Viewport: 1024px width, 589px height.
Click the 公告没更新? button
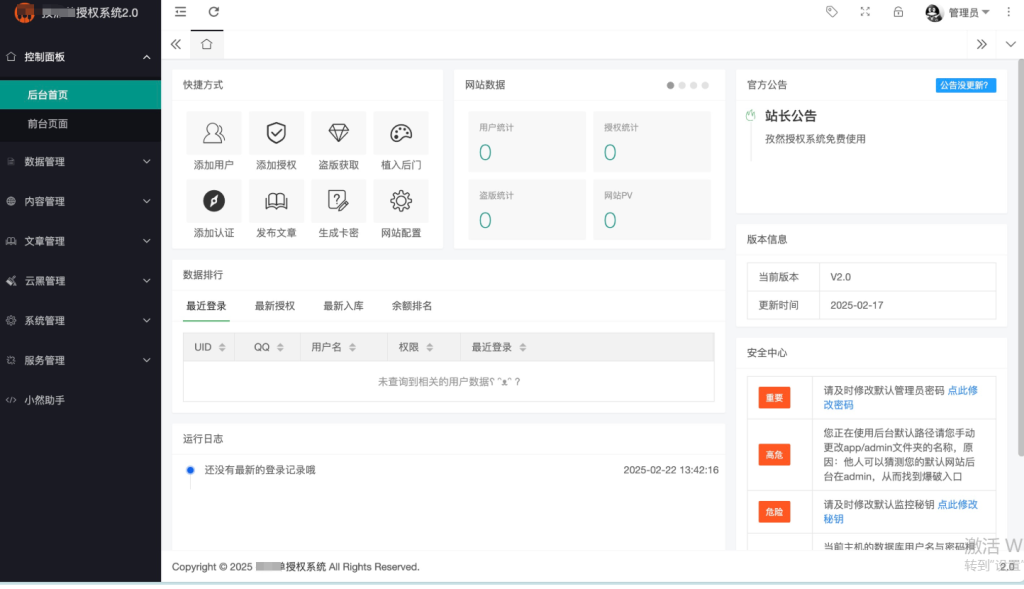pos(966,85)
